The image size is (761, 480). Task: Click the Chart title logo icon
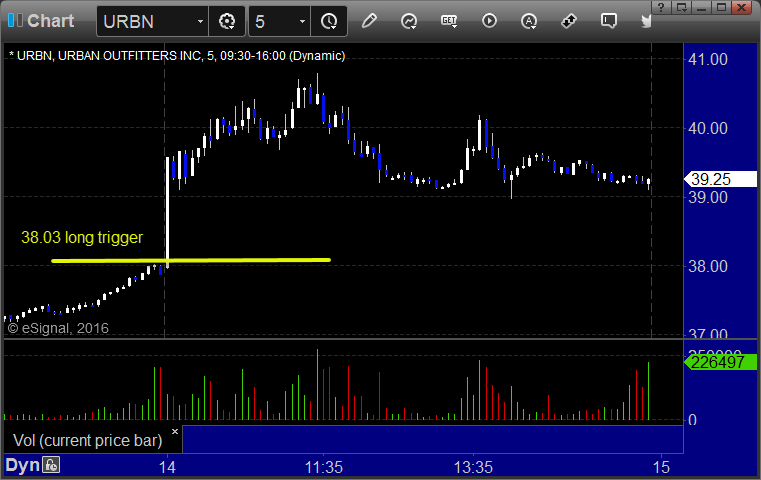[x=15, y=20]
